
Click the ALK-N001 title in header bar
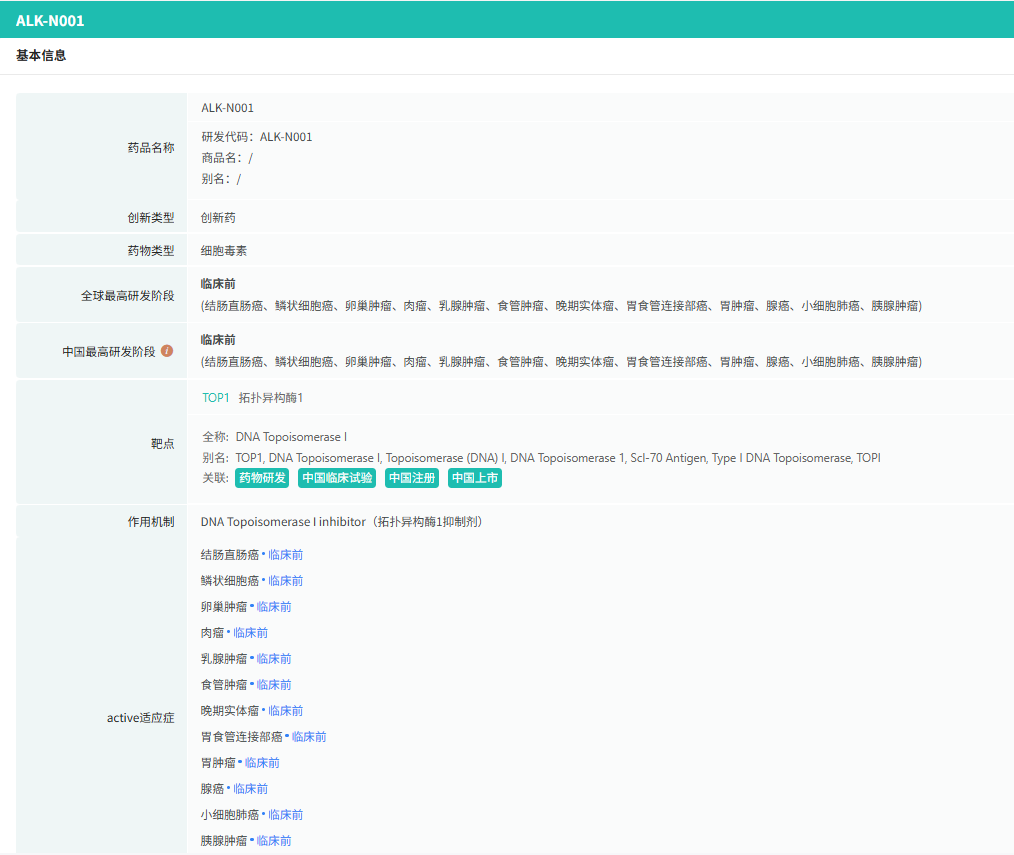coord(50,20)
